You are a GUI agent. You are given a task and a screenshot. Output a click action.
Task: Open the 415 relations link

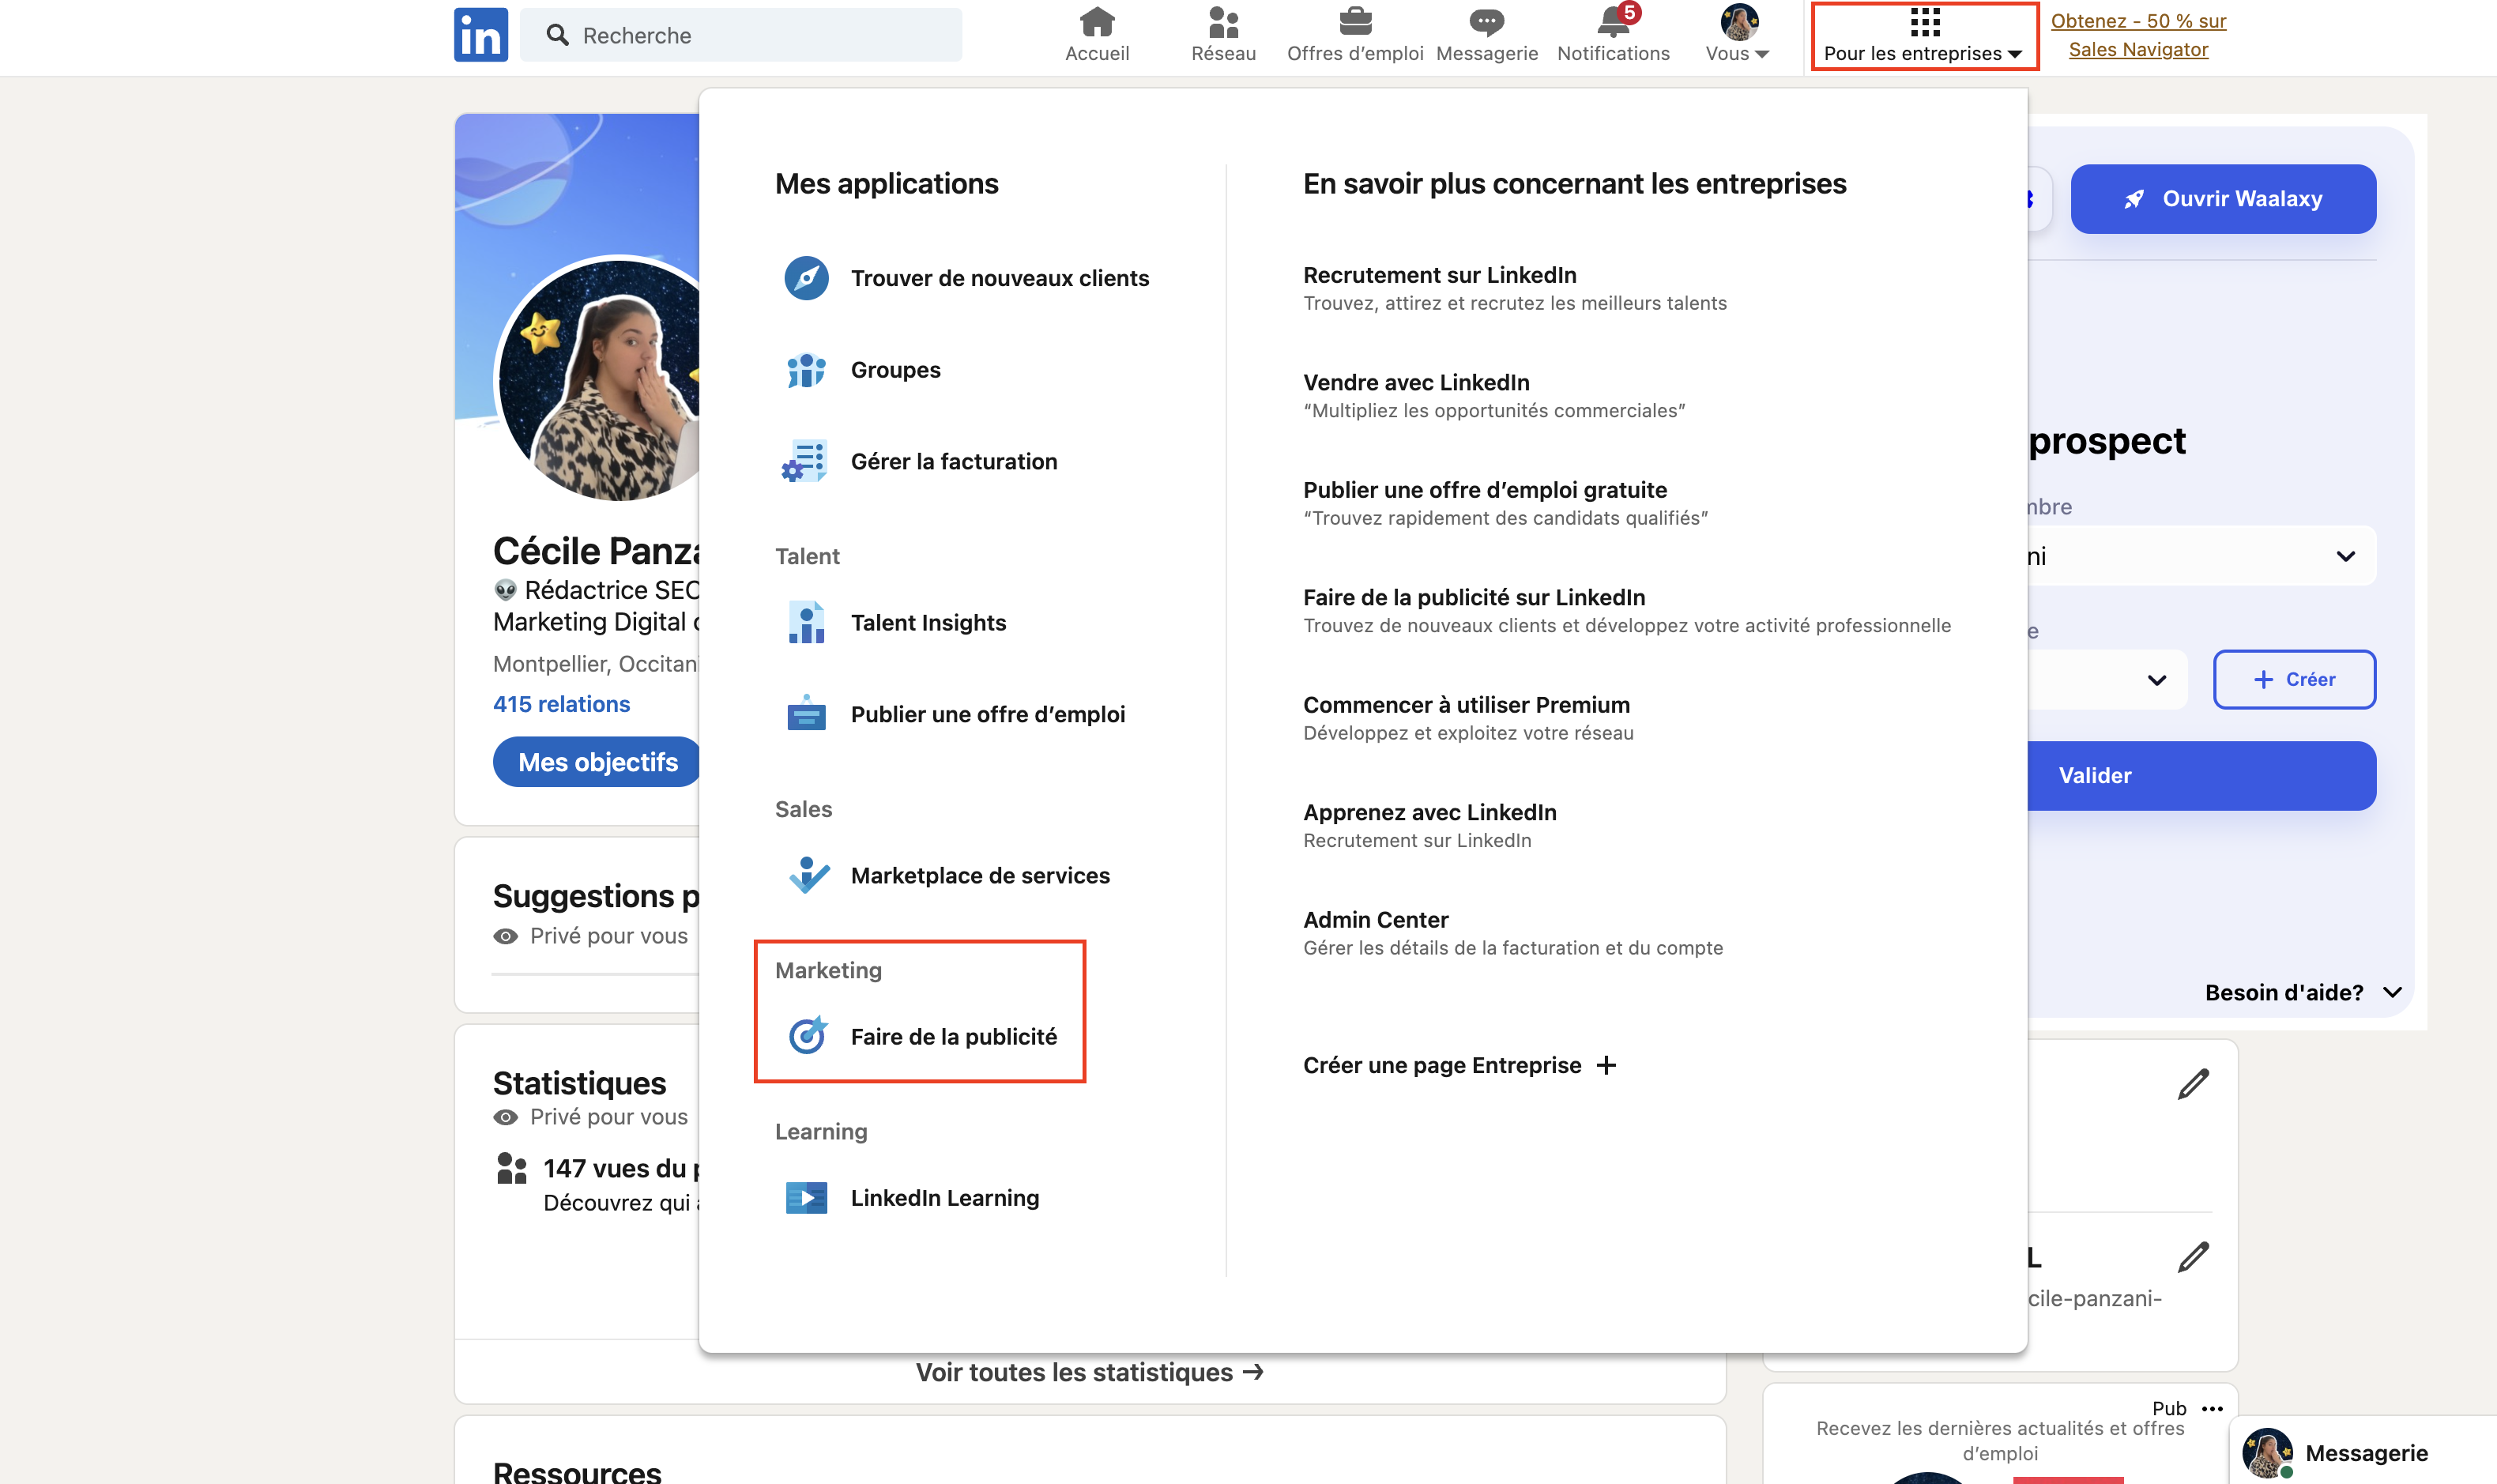(561, 704)
